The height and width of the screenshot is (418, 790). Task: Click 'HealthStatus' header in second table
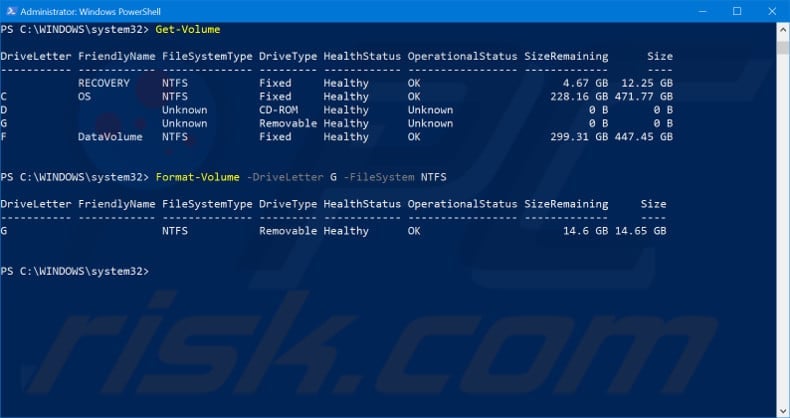coord(362,204)
